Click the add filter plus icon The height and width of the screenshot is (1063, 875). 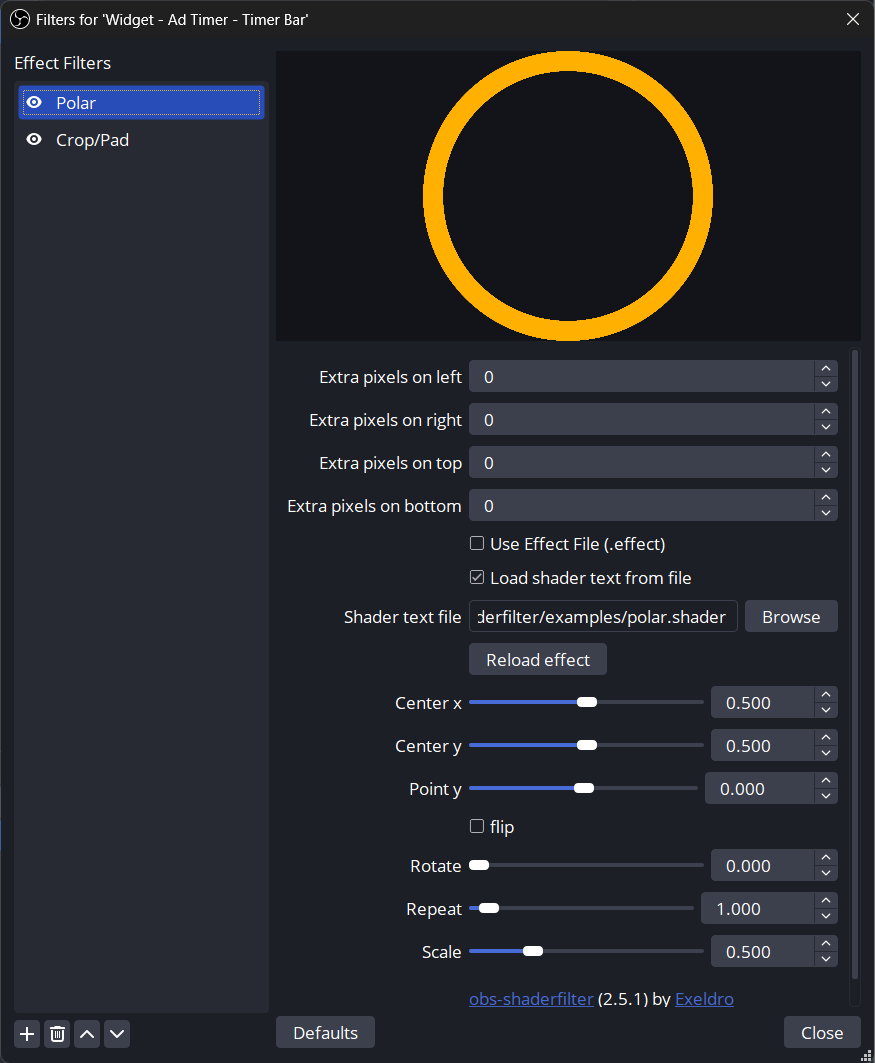(27, 1034)
